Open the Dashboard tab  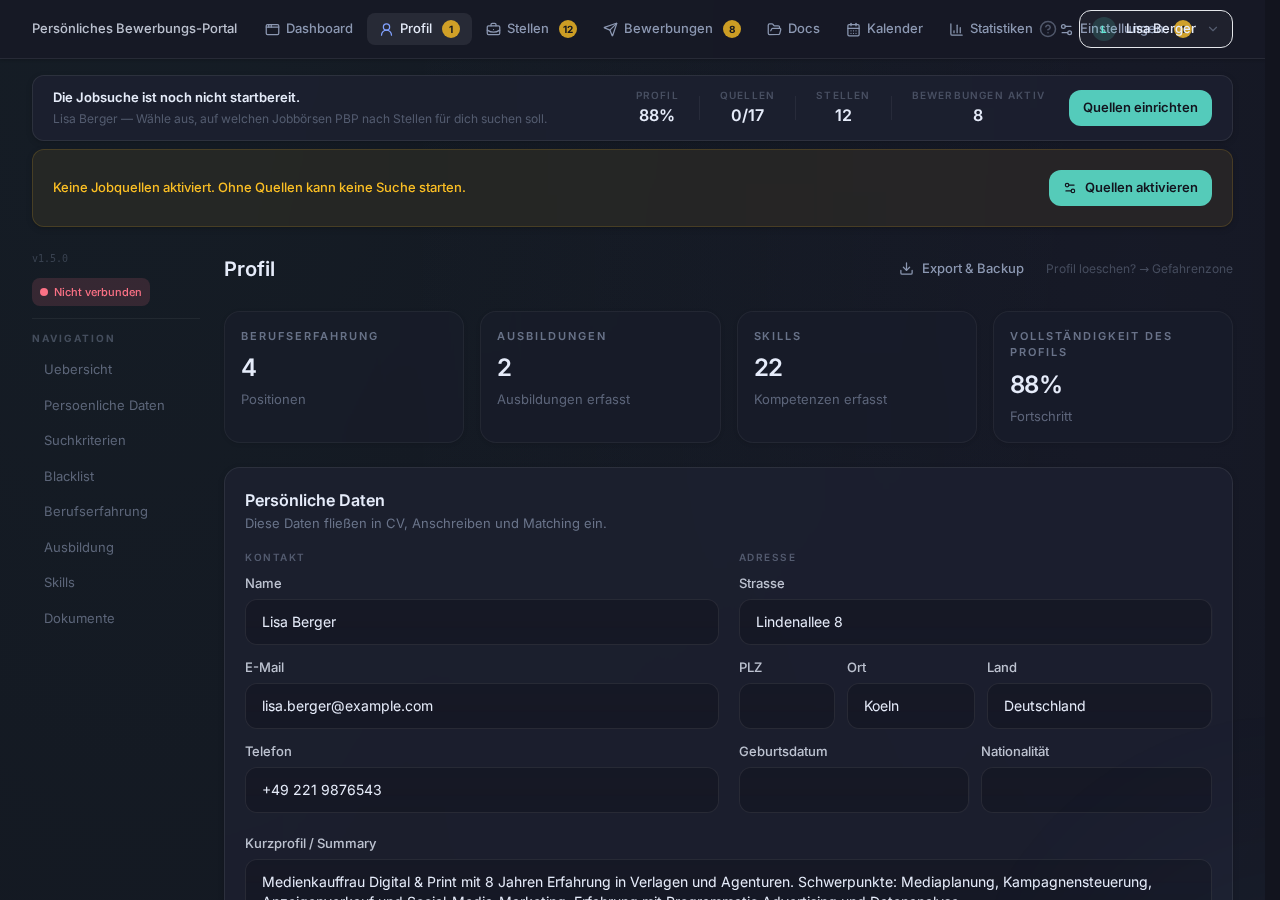tap(309, 29)
